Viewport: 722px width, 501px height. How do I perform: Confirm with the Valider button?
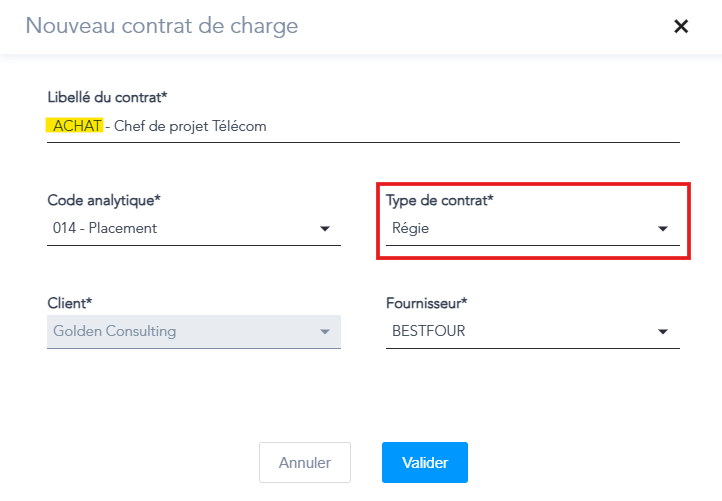[424, 463]
